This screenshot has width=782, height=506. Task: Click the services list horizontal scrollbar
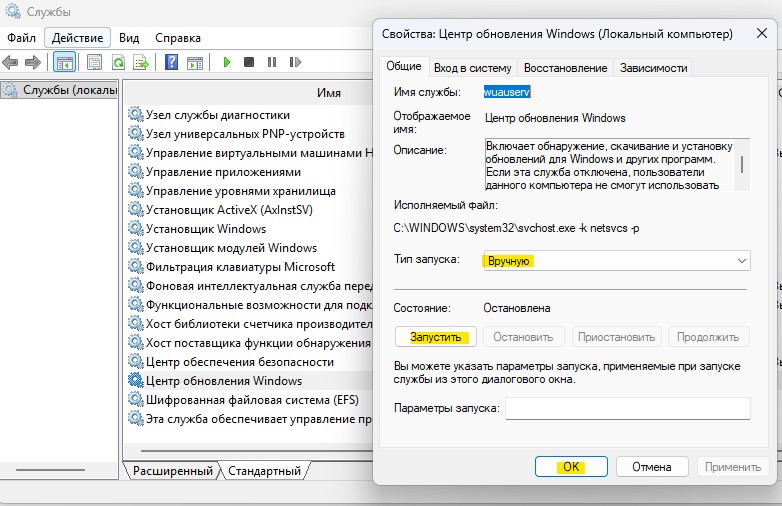(256, 451)
